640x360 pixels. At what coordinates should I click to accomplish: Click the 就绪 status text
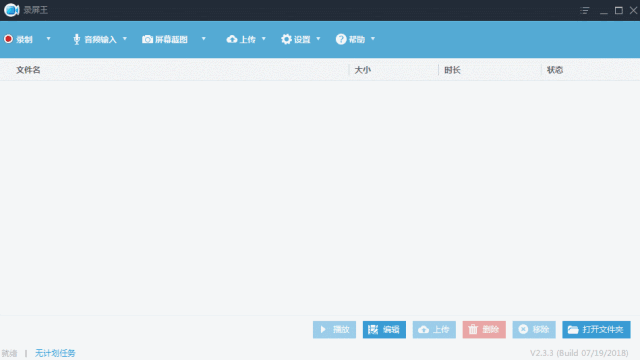(x=9, y=353)
